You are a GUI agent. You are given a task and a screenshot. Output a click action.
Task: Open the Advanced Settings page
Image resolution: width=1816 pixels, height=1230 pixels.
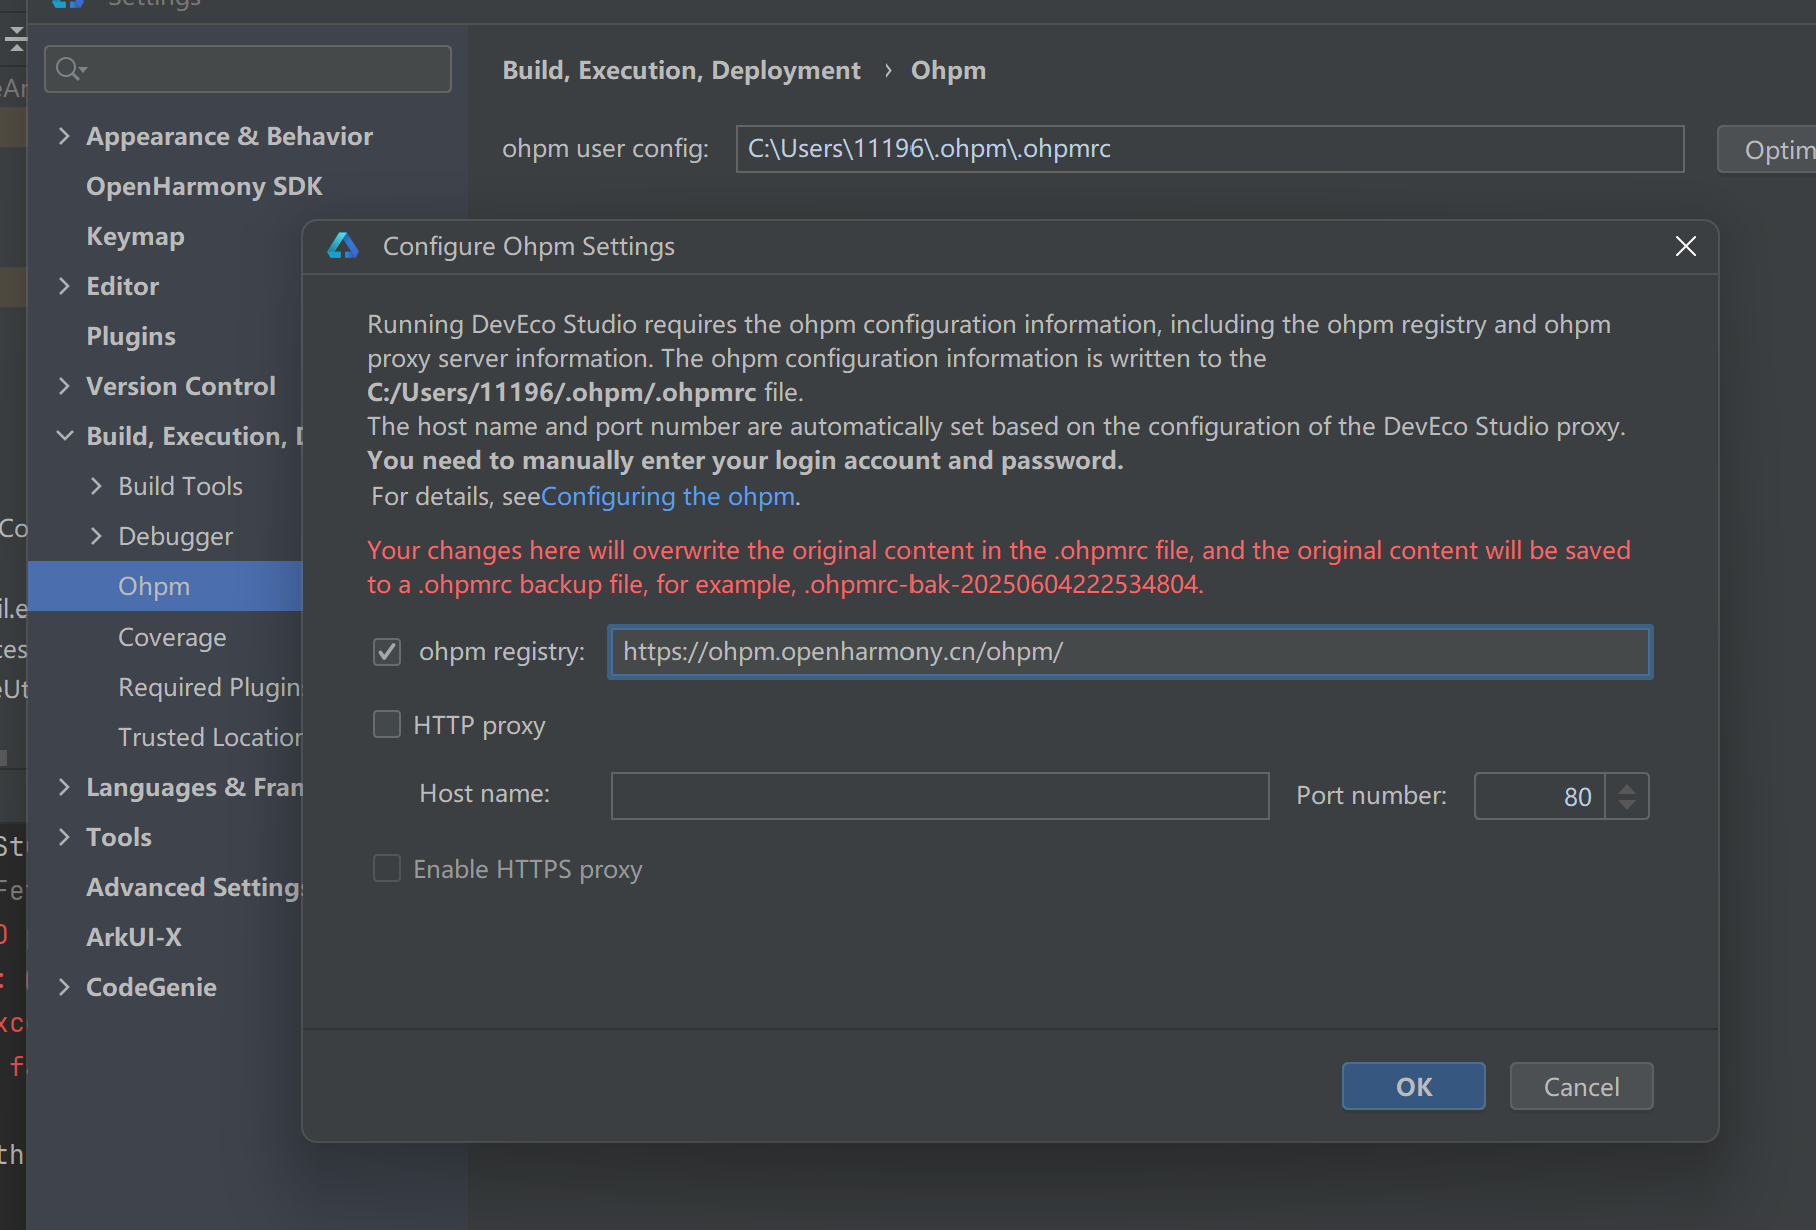(x=194, y=887)
